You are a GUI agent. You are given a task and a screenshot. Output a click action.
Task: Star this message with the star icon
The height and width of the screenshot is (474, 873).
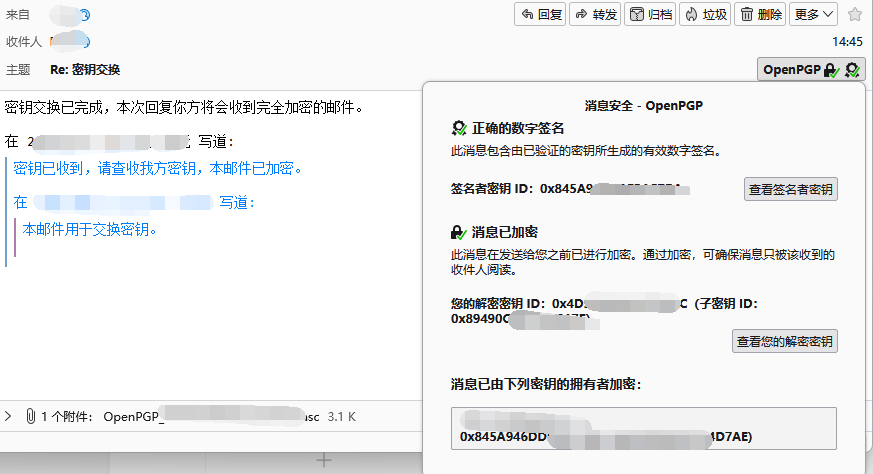[x=855, y=14]
